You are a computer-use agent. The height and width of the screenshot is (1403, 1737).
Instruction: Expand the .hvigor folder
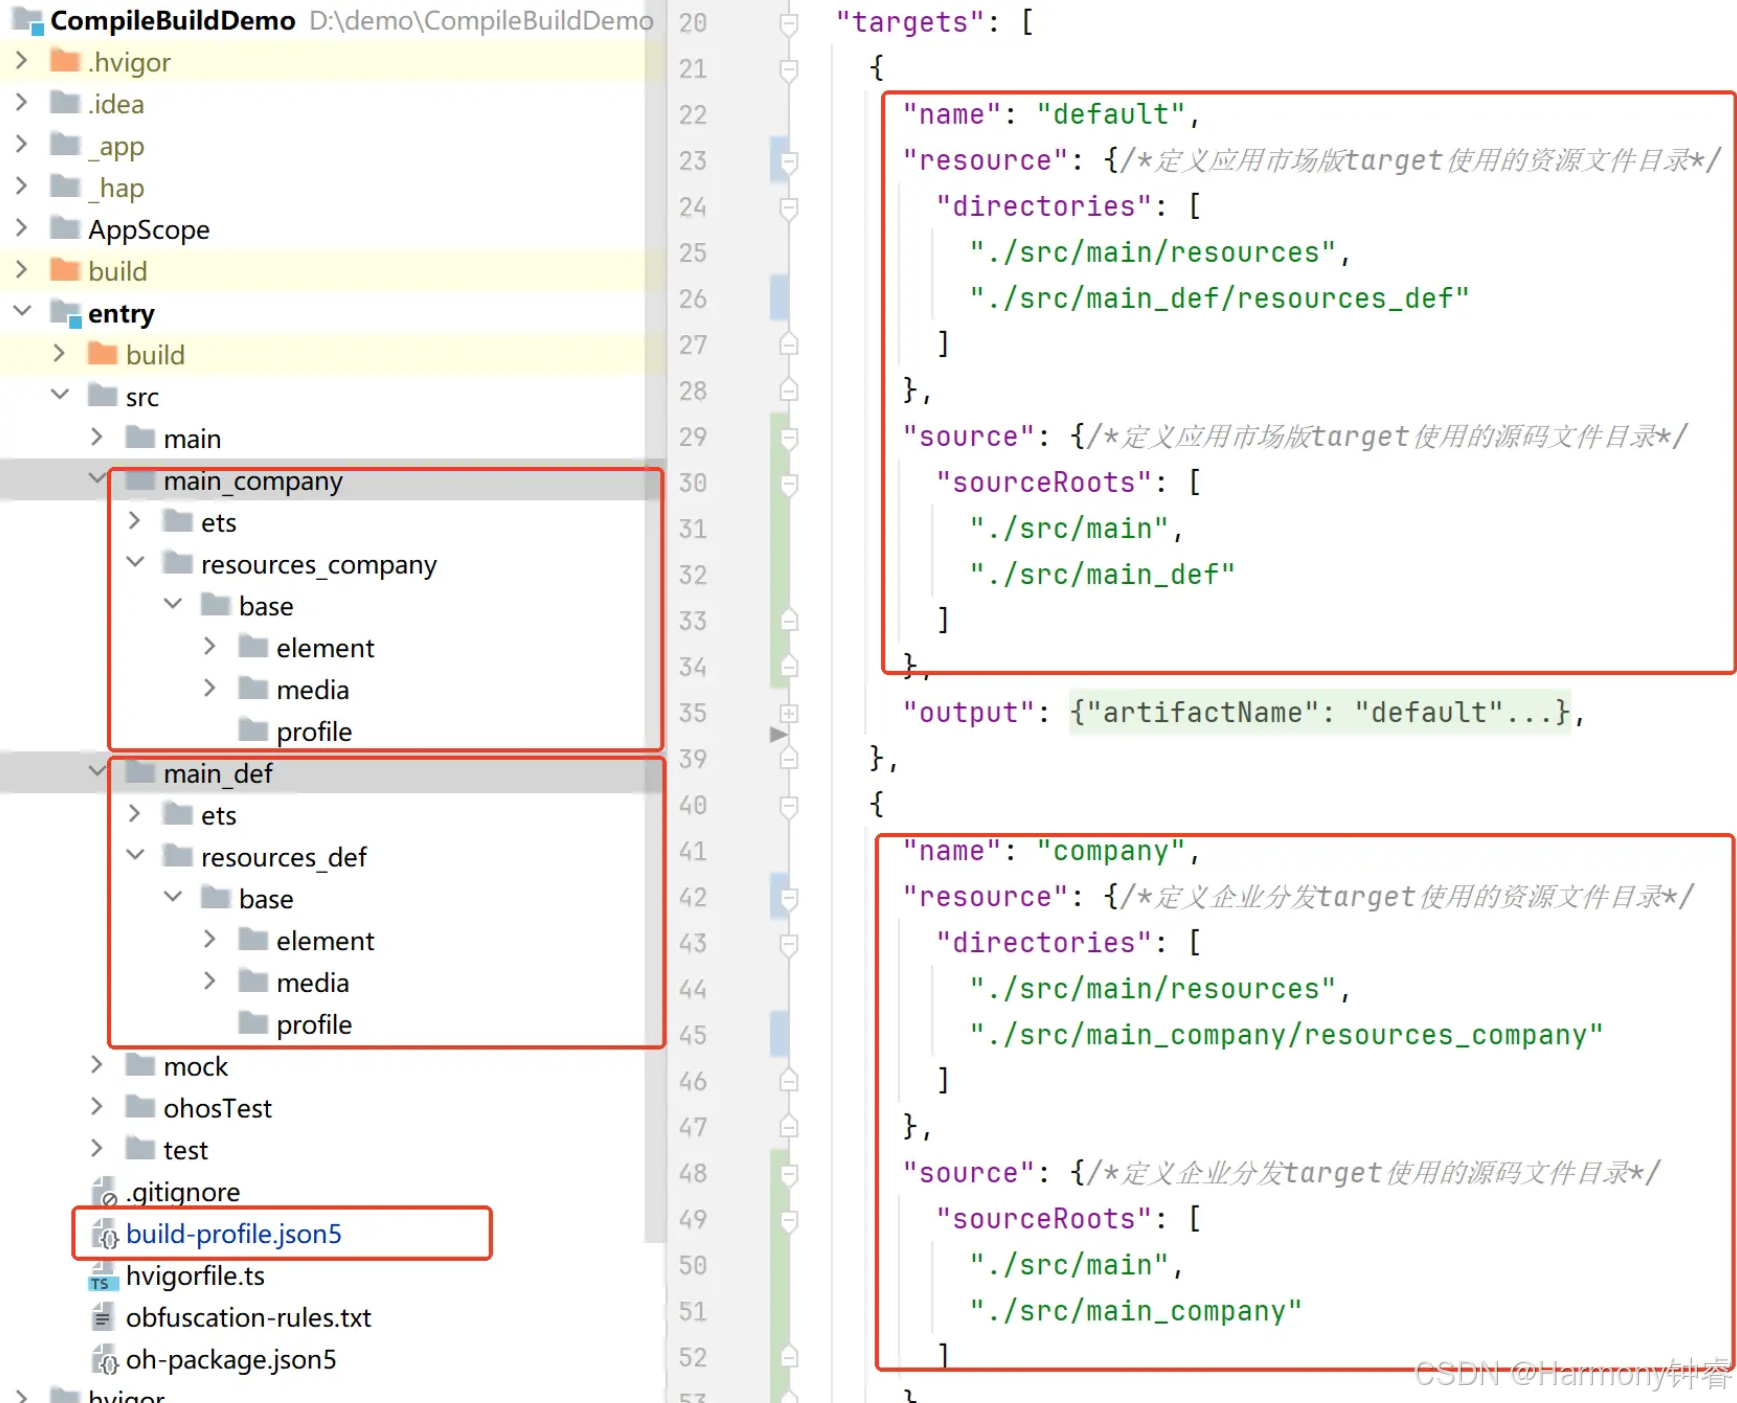coord(21,61)
